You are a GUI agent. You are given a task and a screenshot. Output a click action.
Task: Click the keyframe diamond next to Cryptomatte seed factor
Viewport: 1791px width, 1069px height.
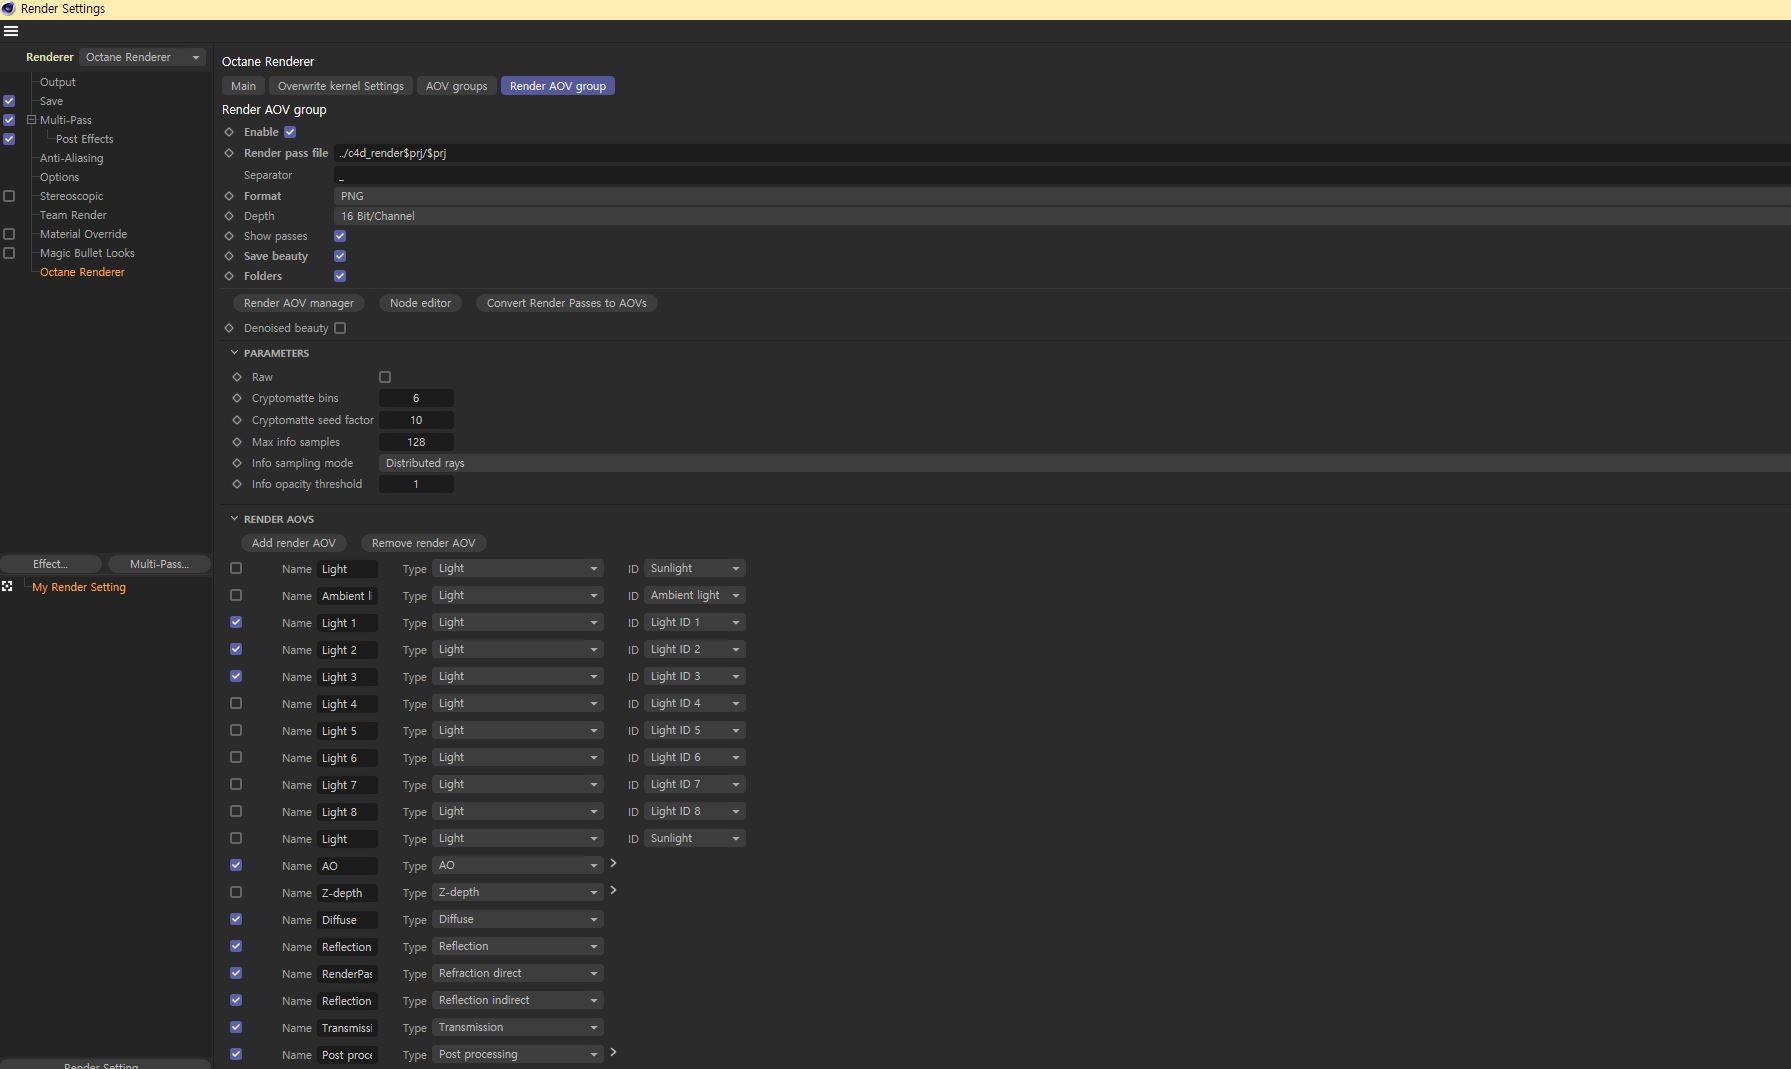pyautogui.click(x=237, y=420)
